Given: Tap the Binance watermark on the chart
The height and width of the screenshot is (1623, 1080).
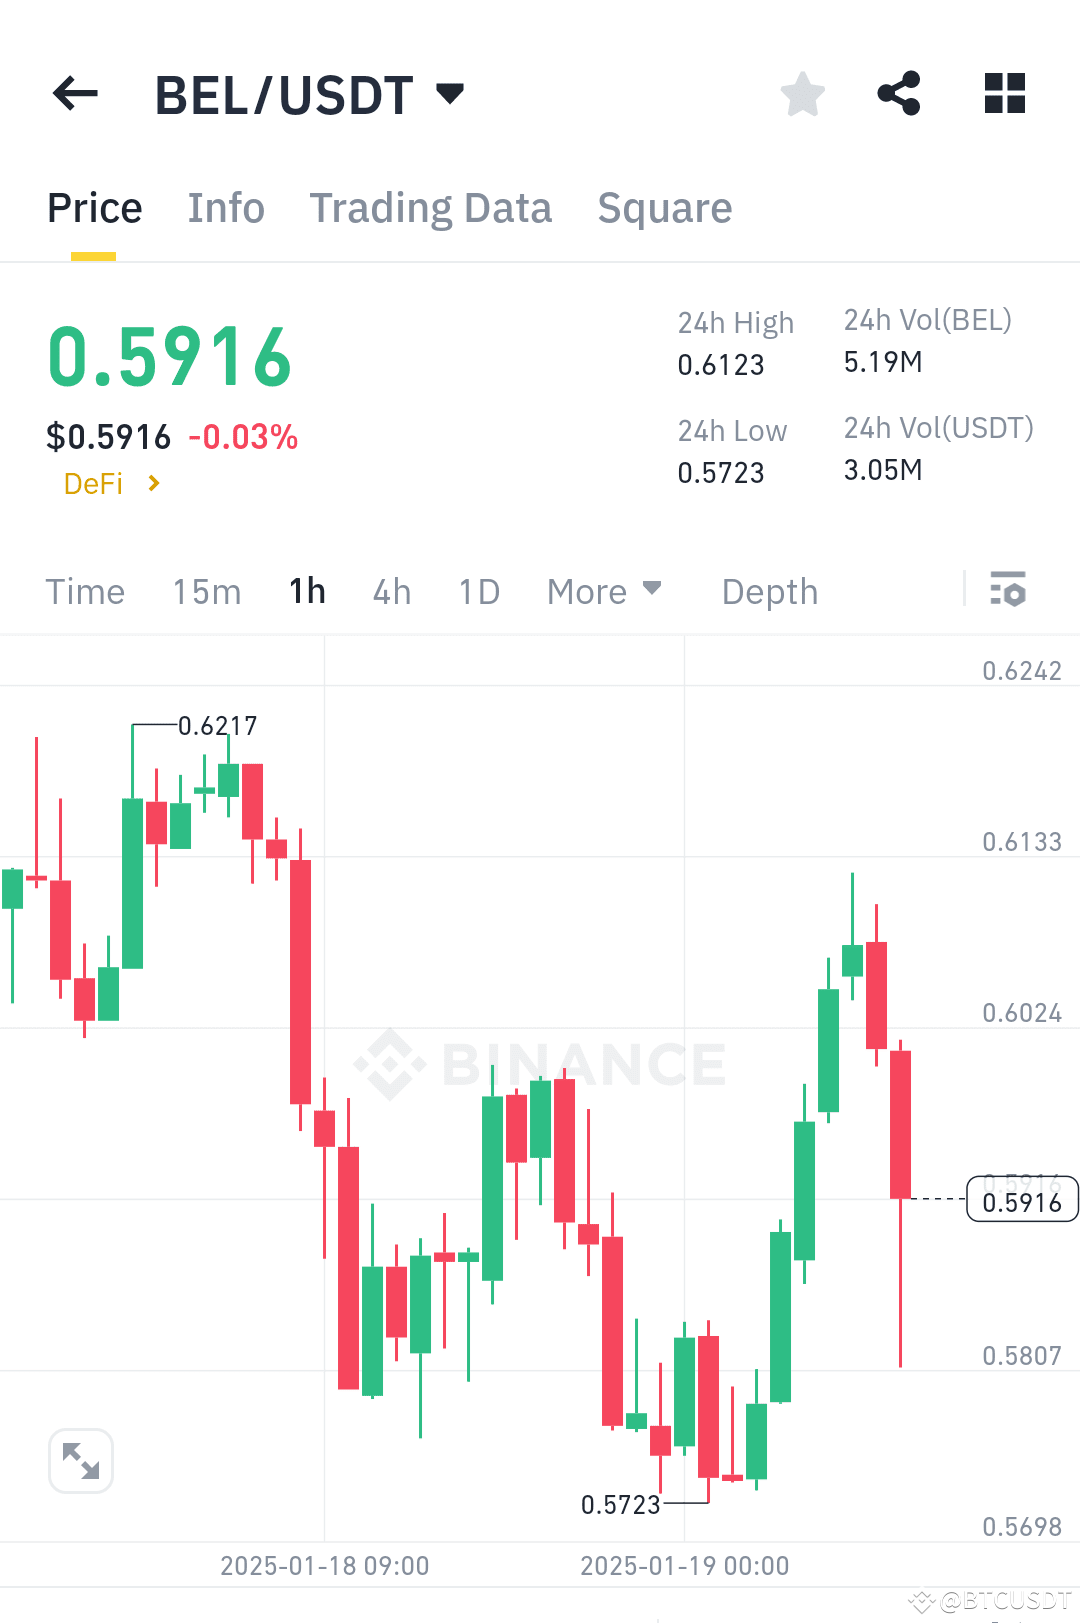Looking at the screenshot, I should (540, 1063).
